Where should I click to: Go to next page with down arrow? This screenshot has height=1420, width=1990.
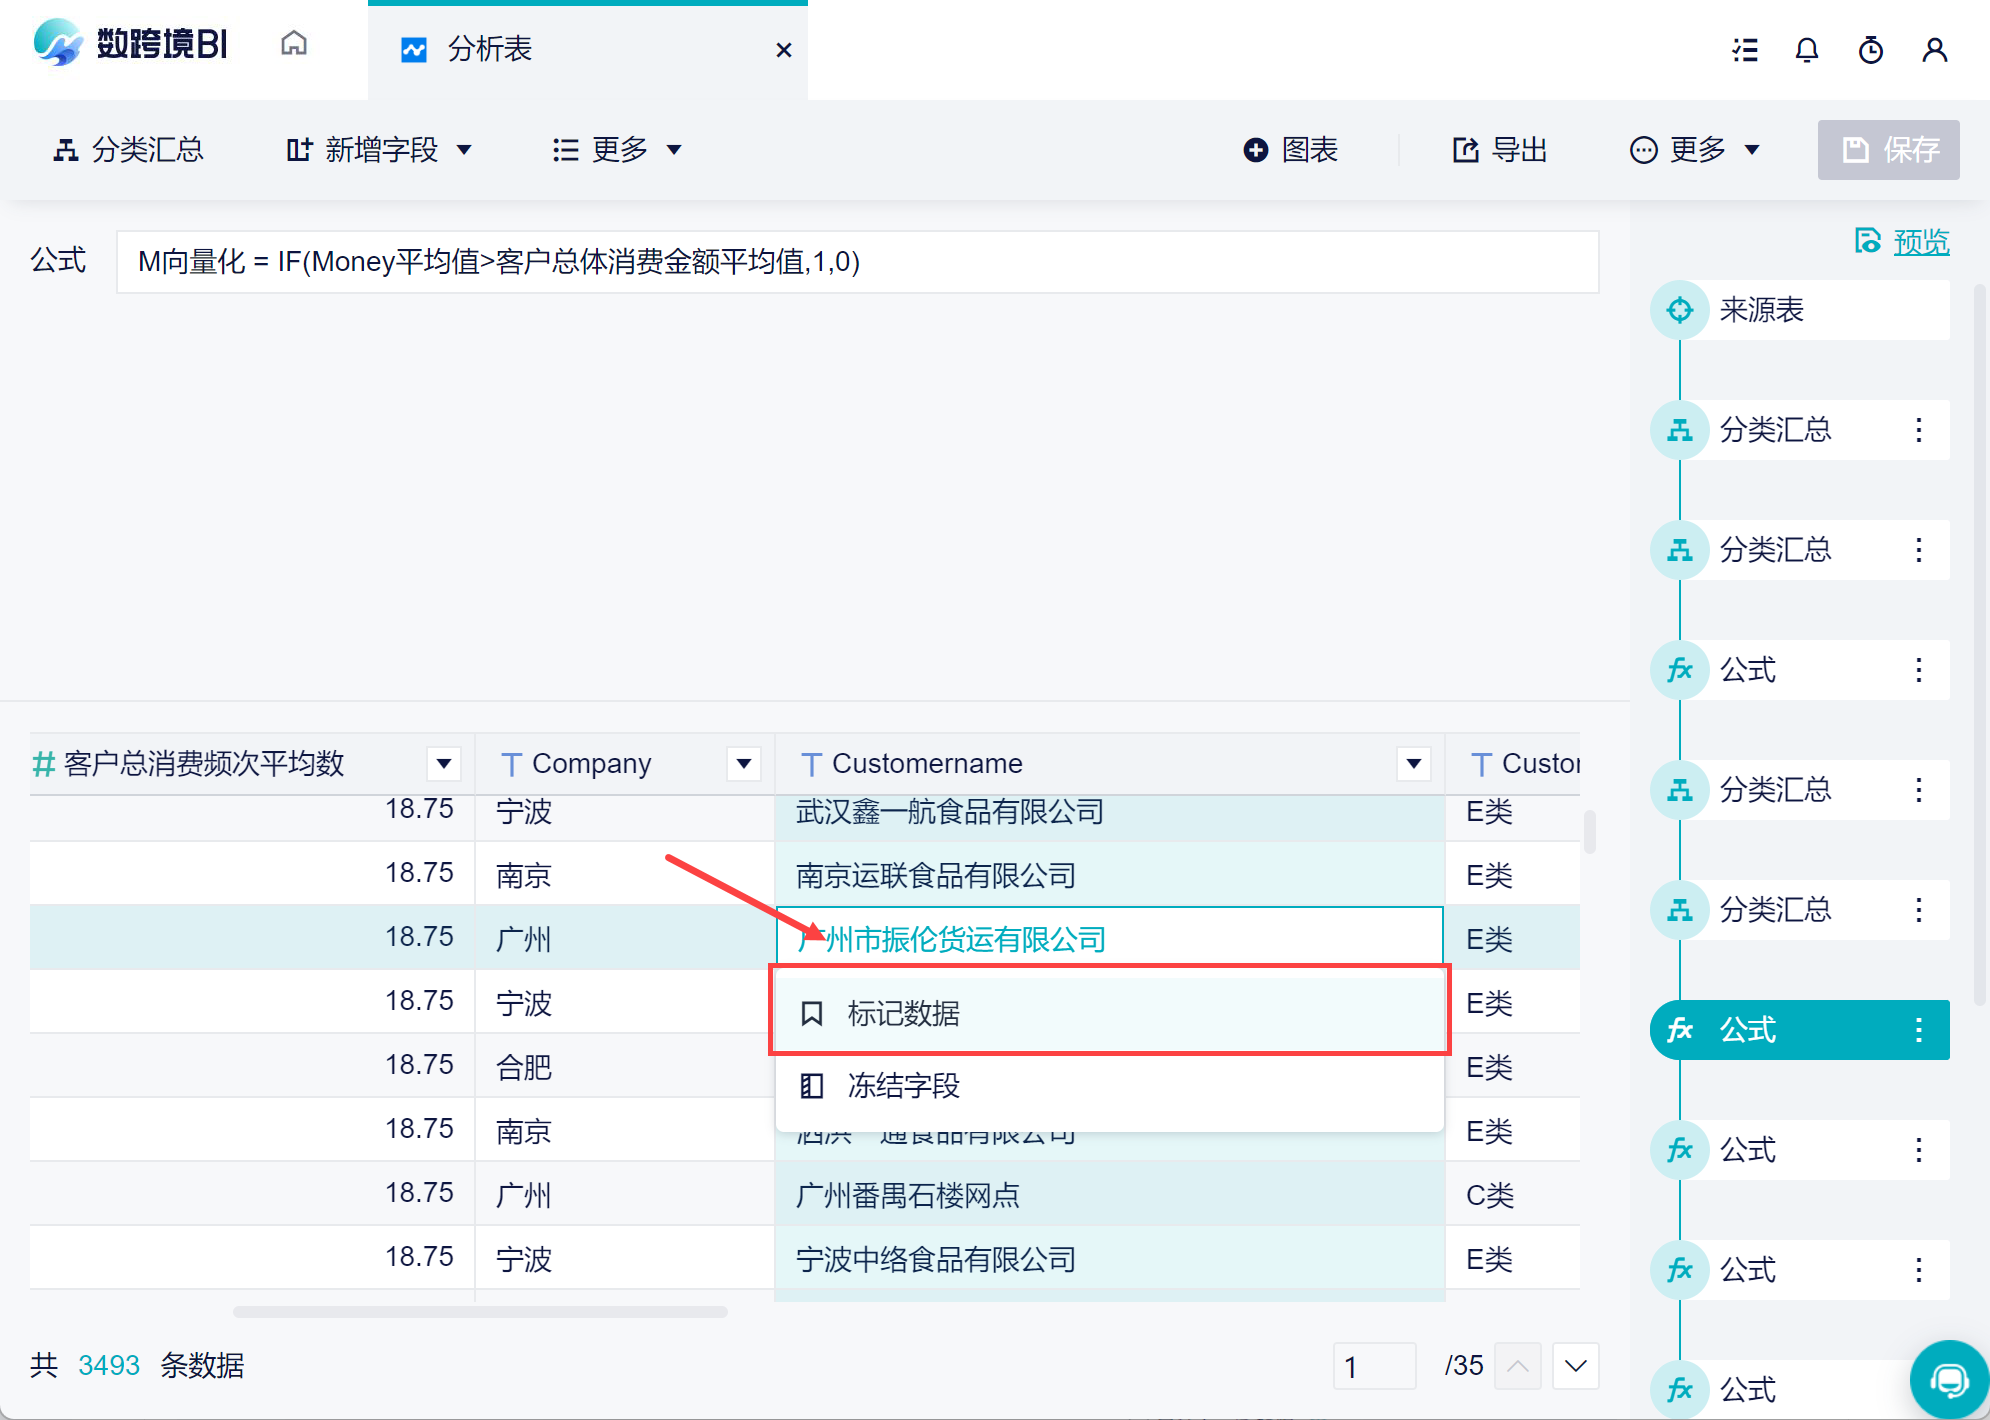(1575, 1366)
